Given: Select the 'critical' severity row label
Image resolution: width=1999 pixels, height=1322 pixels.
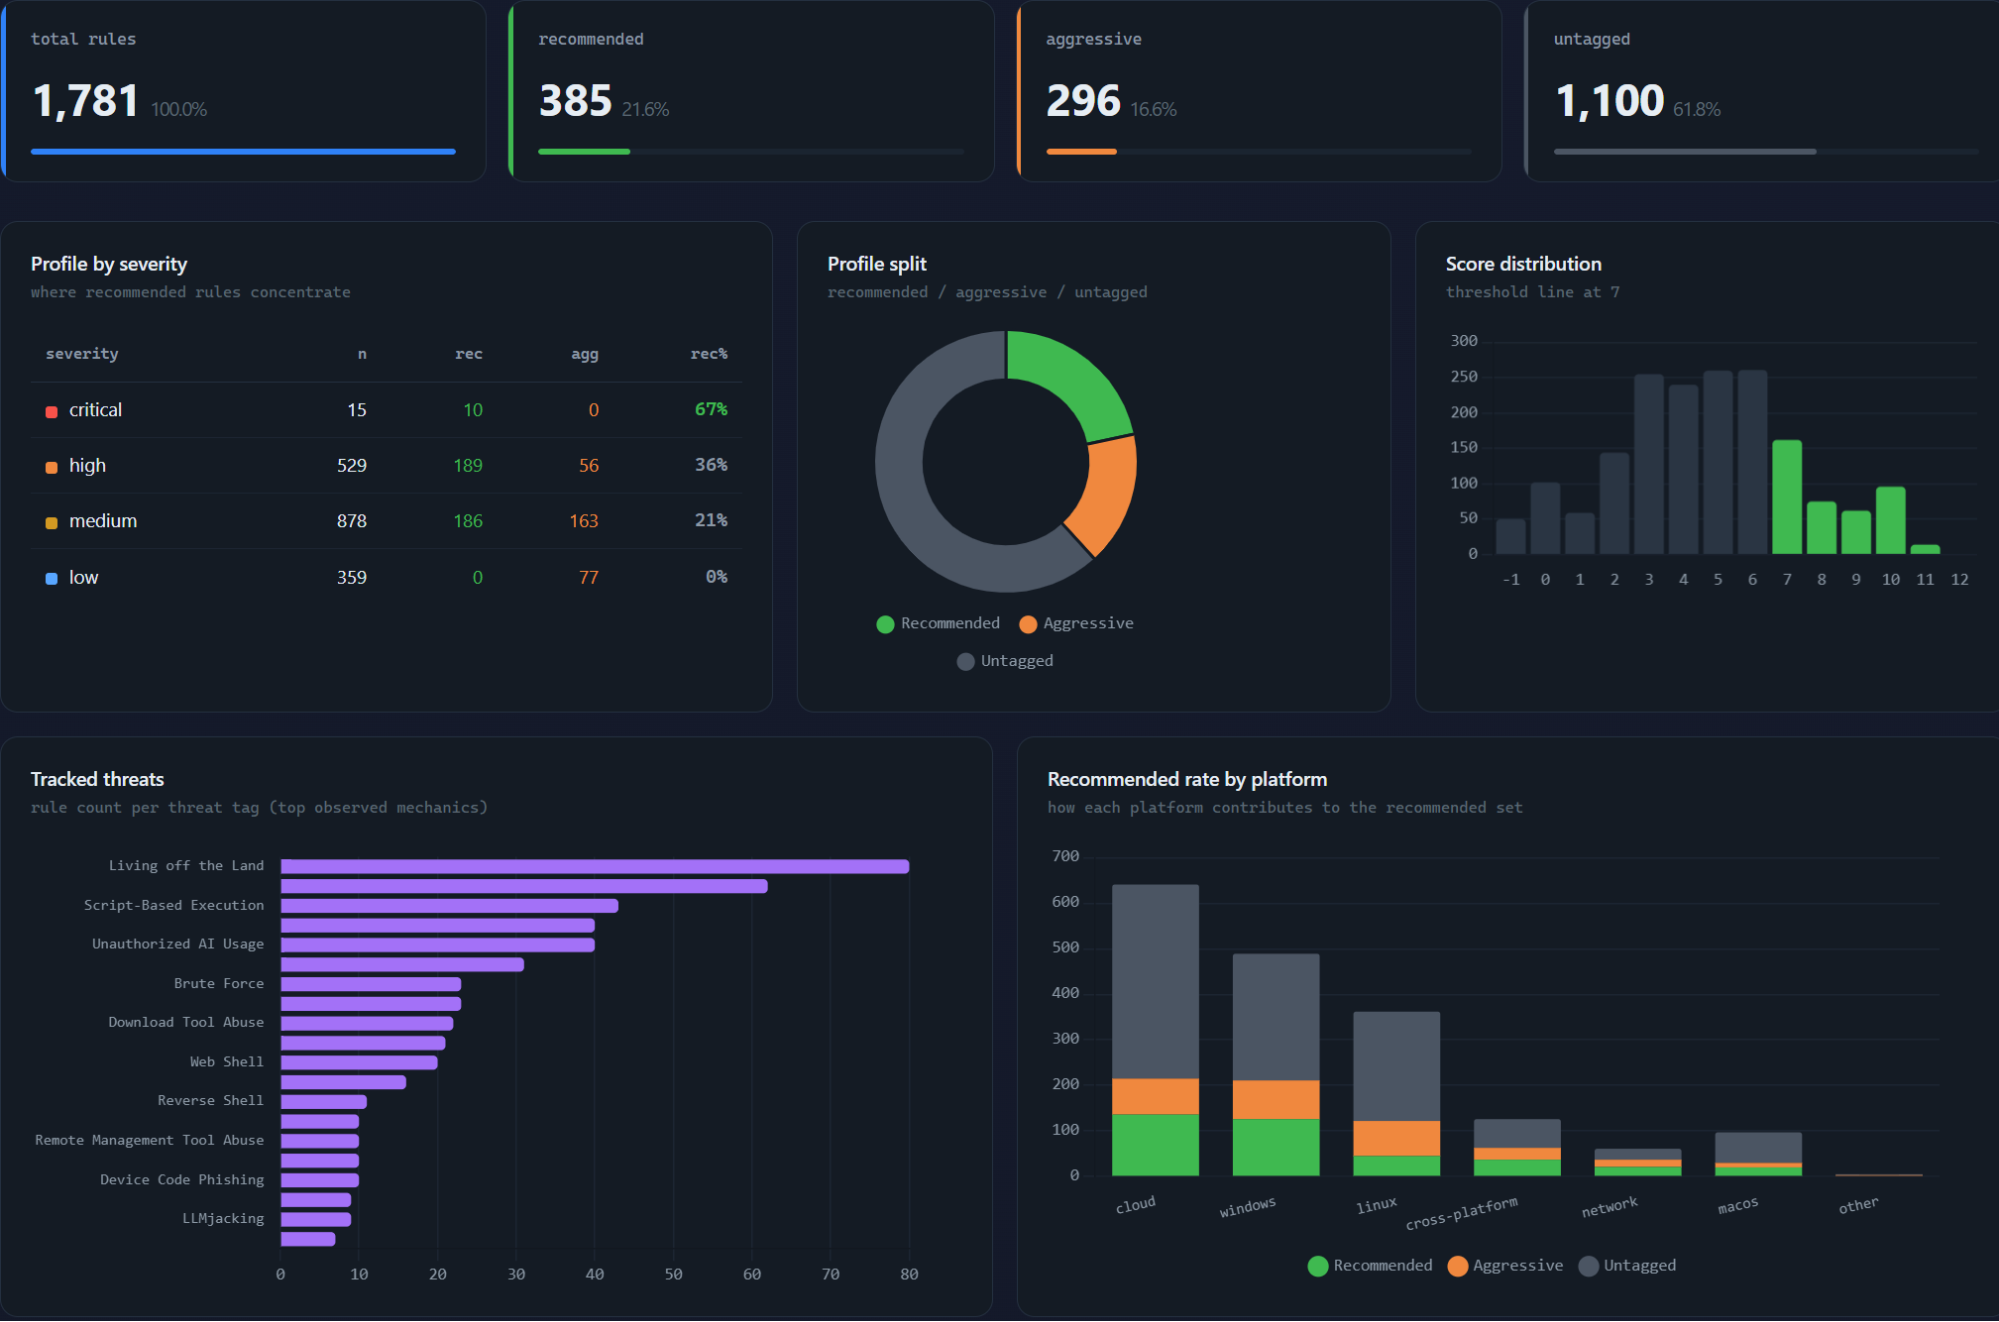Looking at the screenshot, I should [x=95, y=410].
